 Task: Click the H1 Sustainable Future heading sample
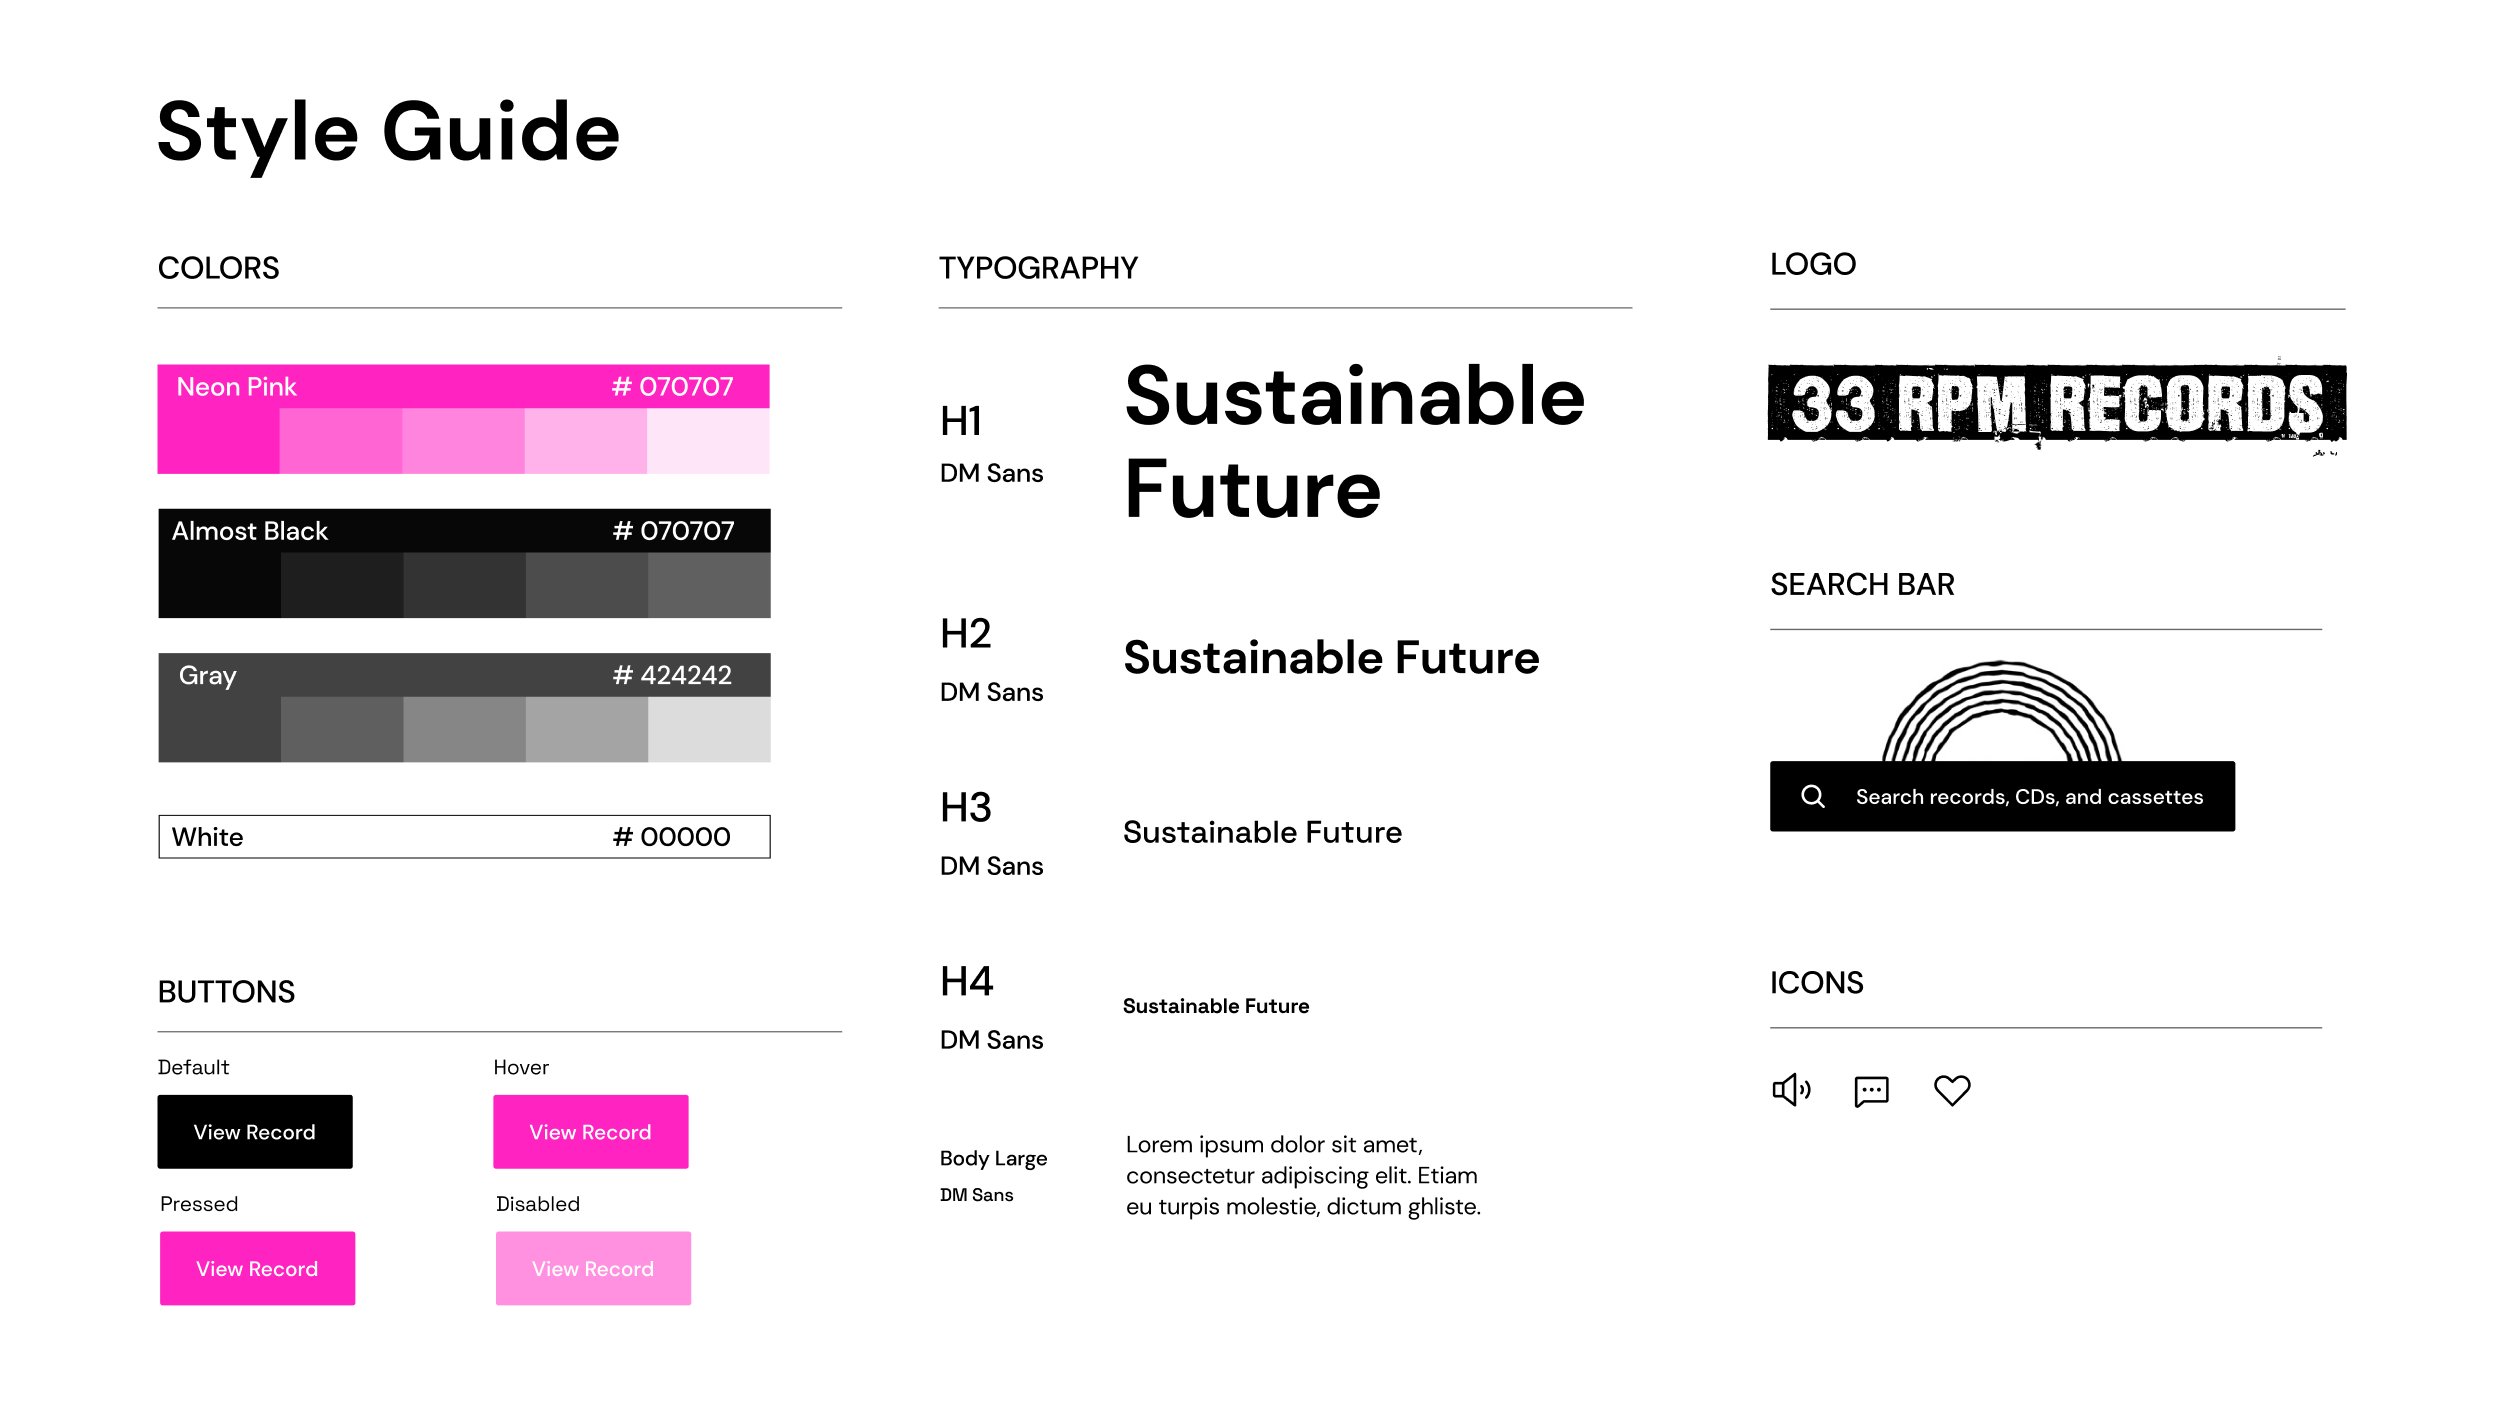pyautogui.click(x=1354, y=443)
